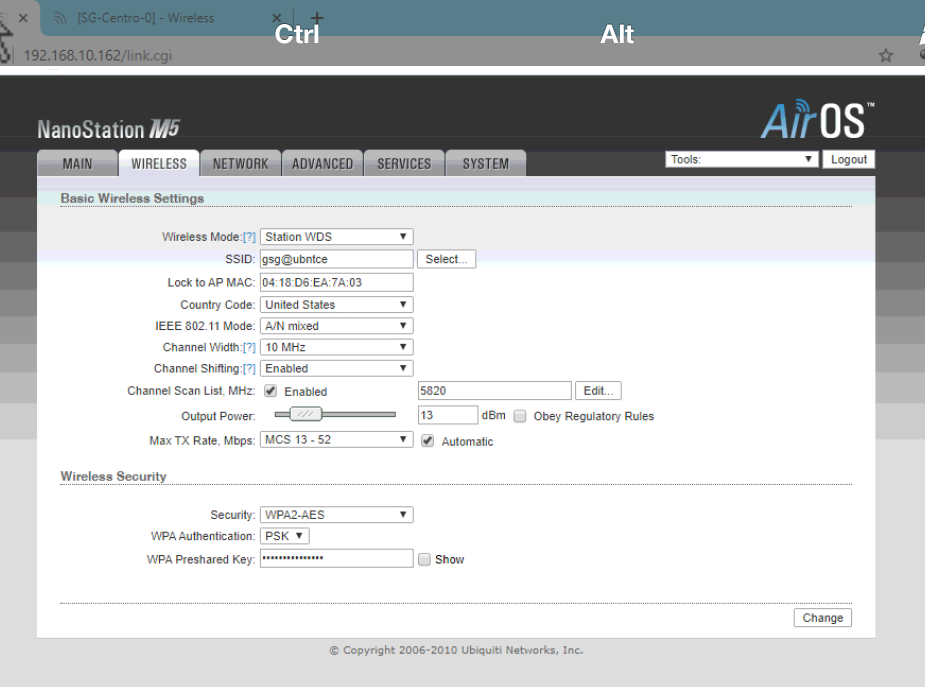
Task: Click the AirOS logo
Action: [x=817, y=120]
